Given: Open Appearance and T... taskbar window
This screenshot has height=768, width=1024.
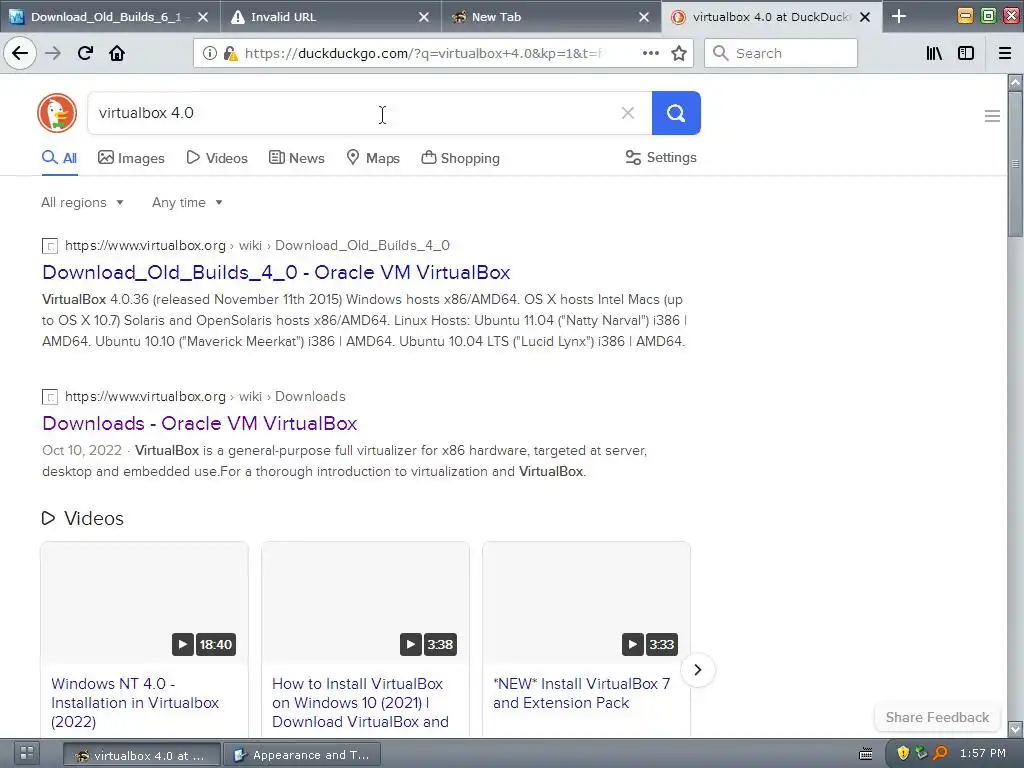Looking at the screenshot, I should coord(301,755).
